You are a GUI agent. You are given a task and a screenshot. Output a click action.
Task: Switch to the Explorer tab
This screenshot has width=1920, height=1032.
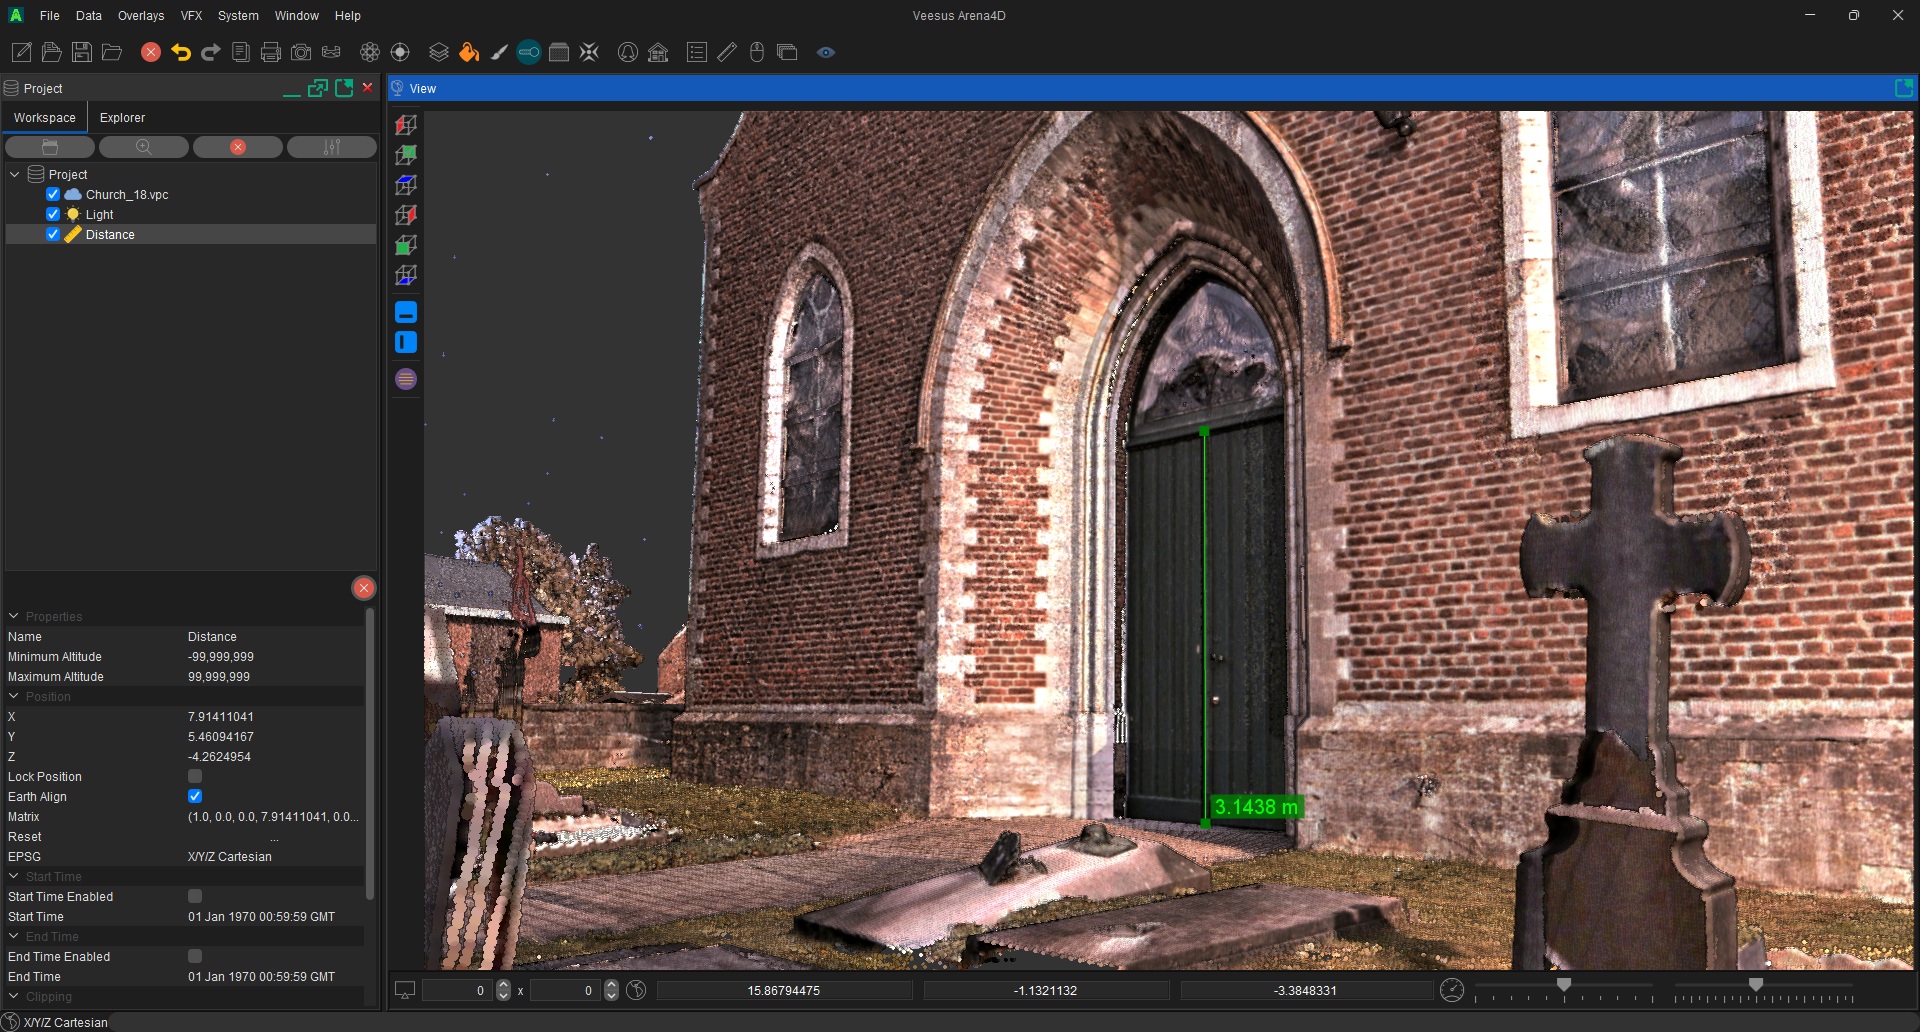click(x=122, y=117)
